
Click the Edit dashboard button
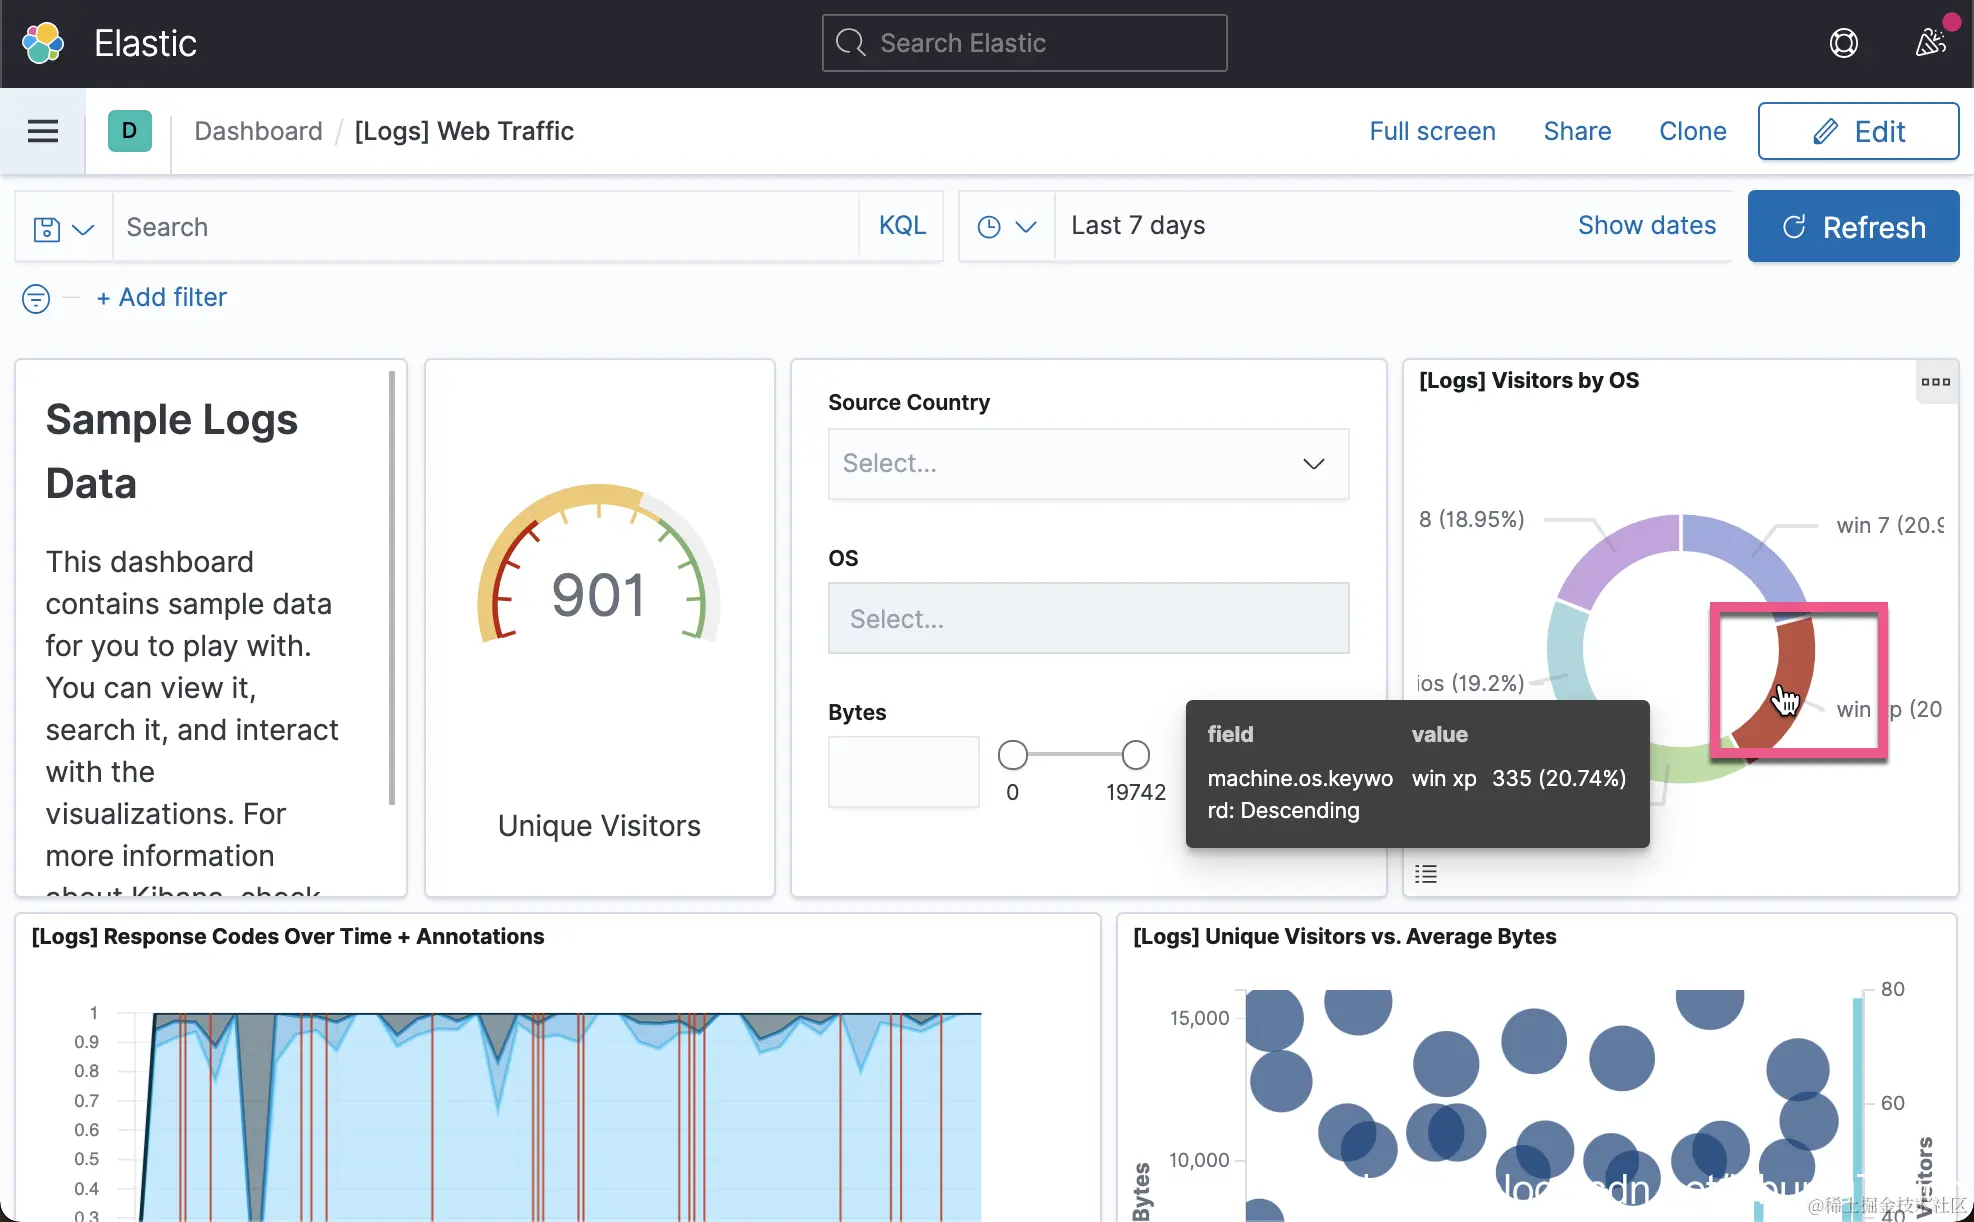tap(1858, 131)
